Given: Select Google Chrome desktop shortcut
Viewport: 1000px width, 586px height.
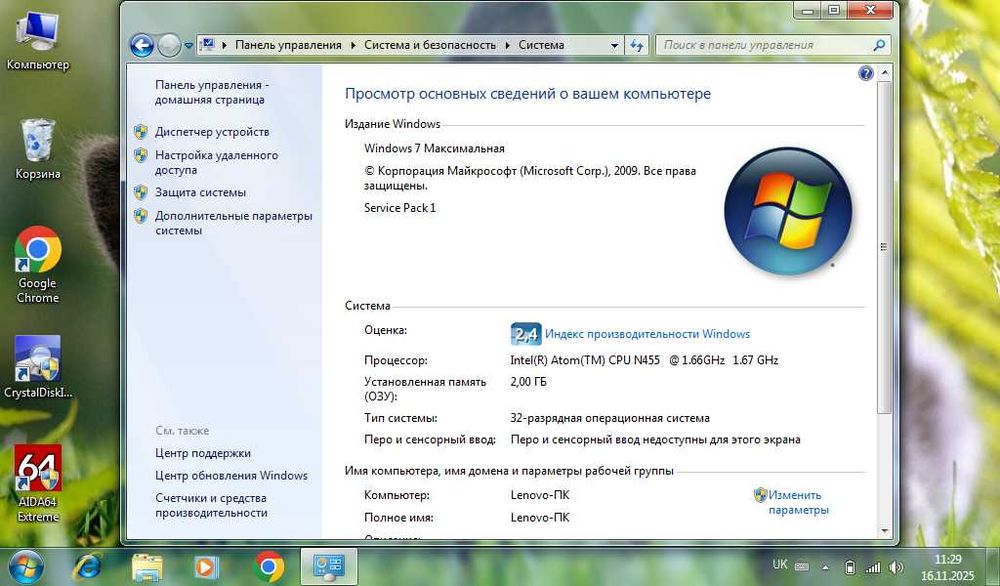Looking at the screenshot, I should click(x=38, y=265).
